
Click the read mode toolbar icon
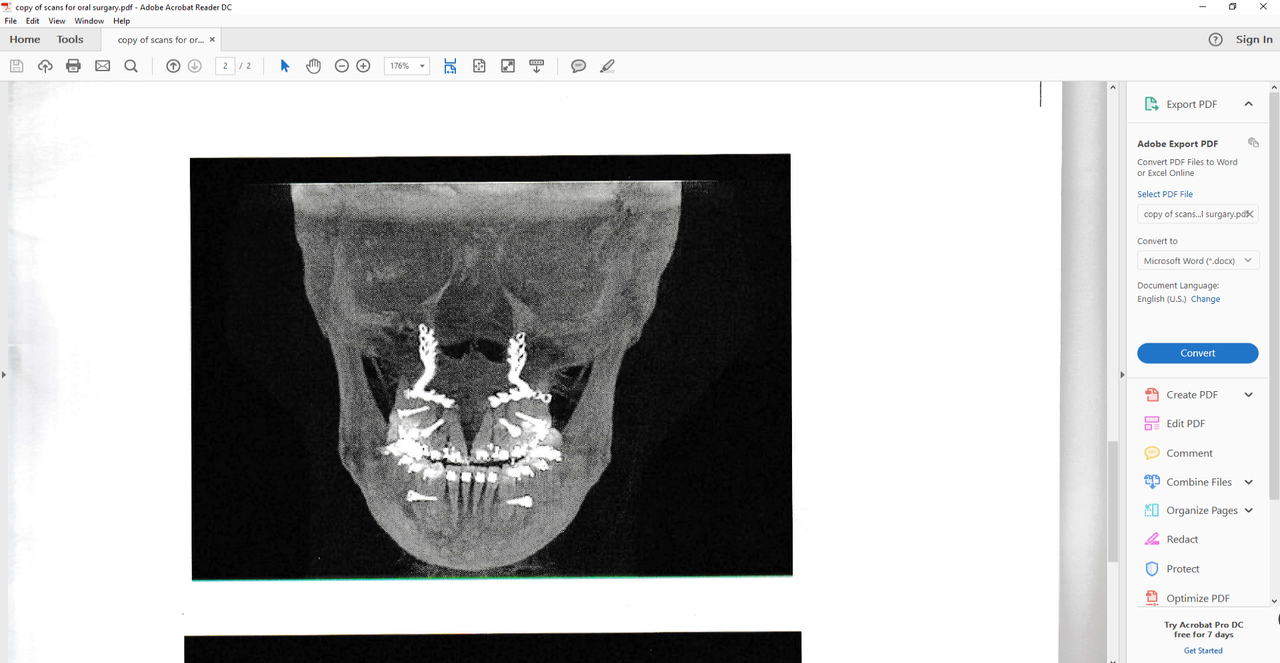(536, 66)
